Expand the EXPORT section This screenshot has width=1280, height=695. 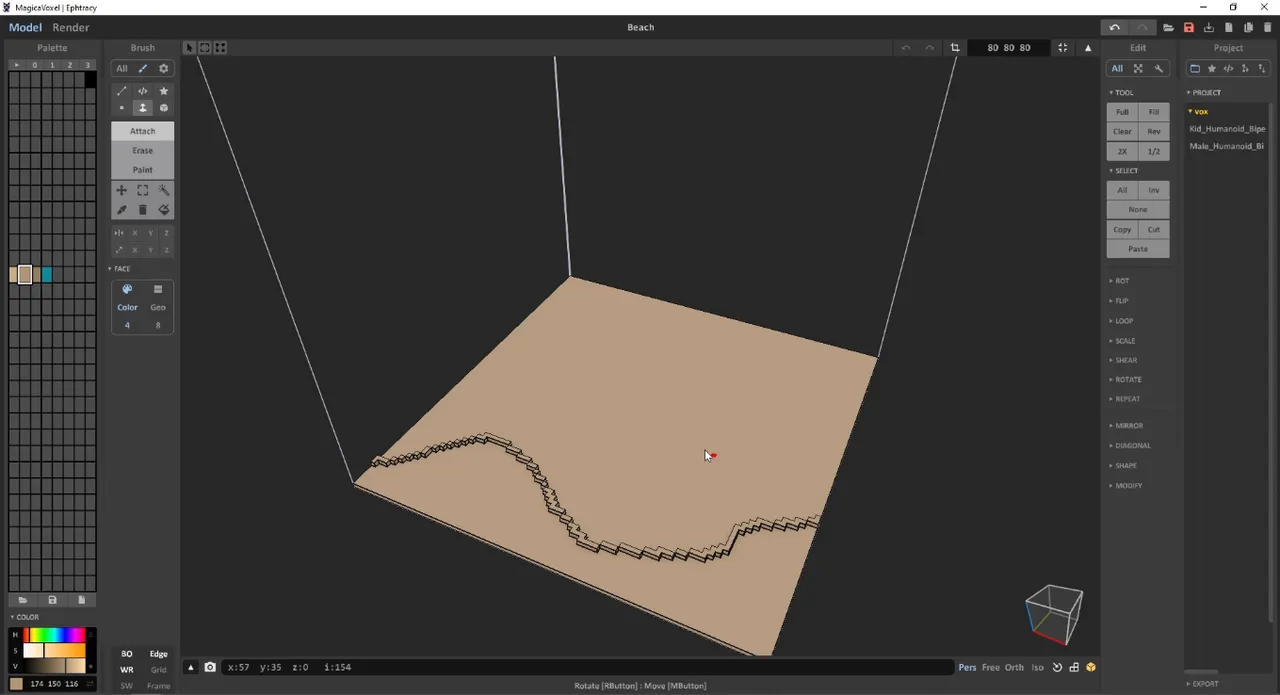pyautogui.click(x=1203, y=684)
